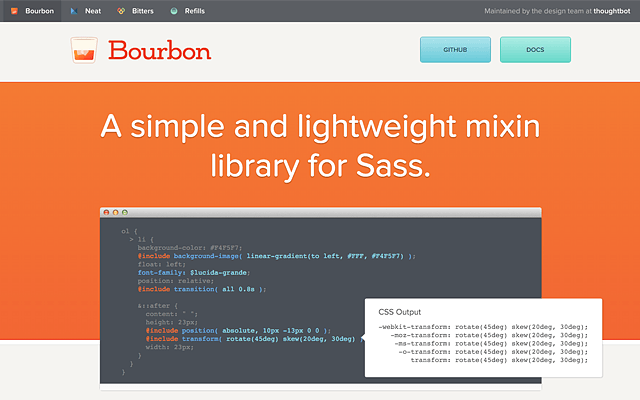Viewport: 640px width, 400px height.
Task: Click the 'position: relative;' code line
Action: pos(176,281)
